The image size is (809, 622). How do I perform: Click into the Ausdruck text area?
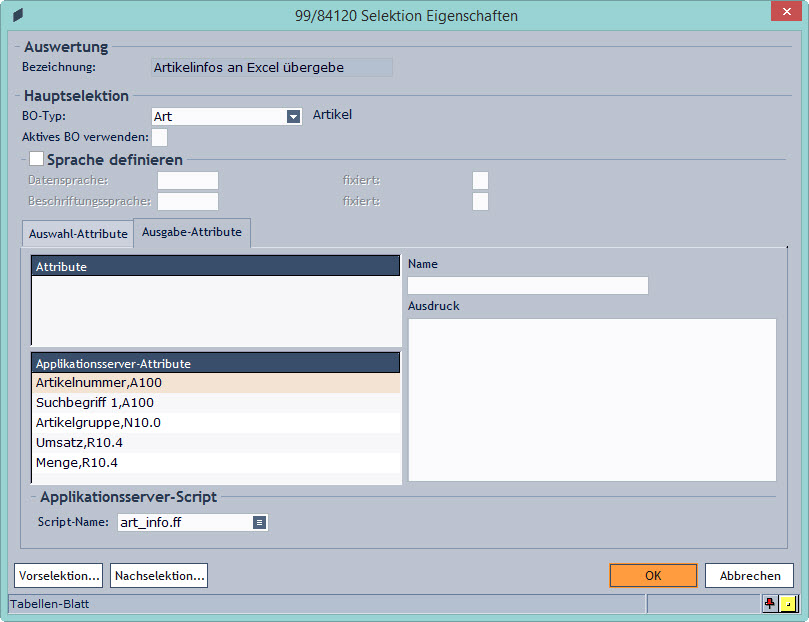(x=592, y=400)
